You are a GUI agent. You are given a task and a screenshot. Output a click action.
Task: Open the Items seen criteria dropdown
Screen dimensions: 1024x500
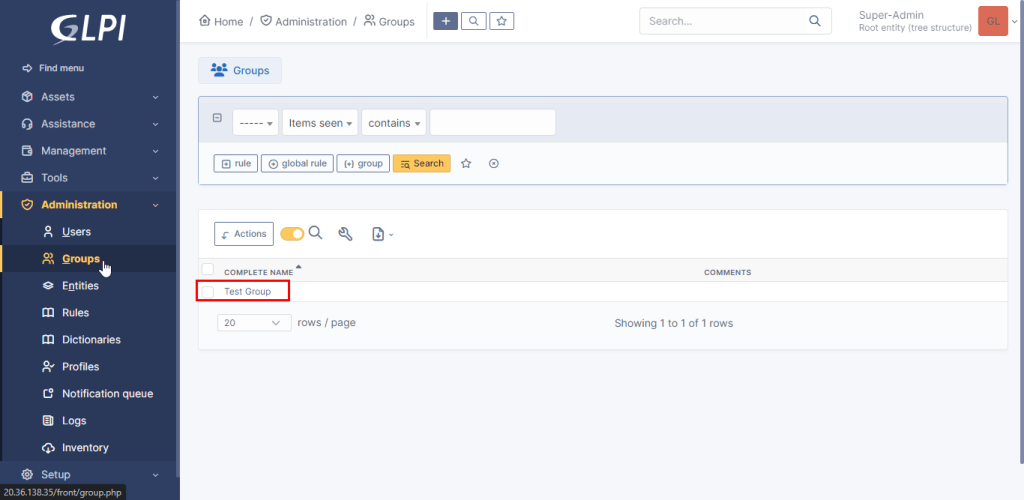click(320, 123)
